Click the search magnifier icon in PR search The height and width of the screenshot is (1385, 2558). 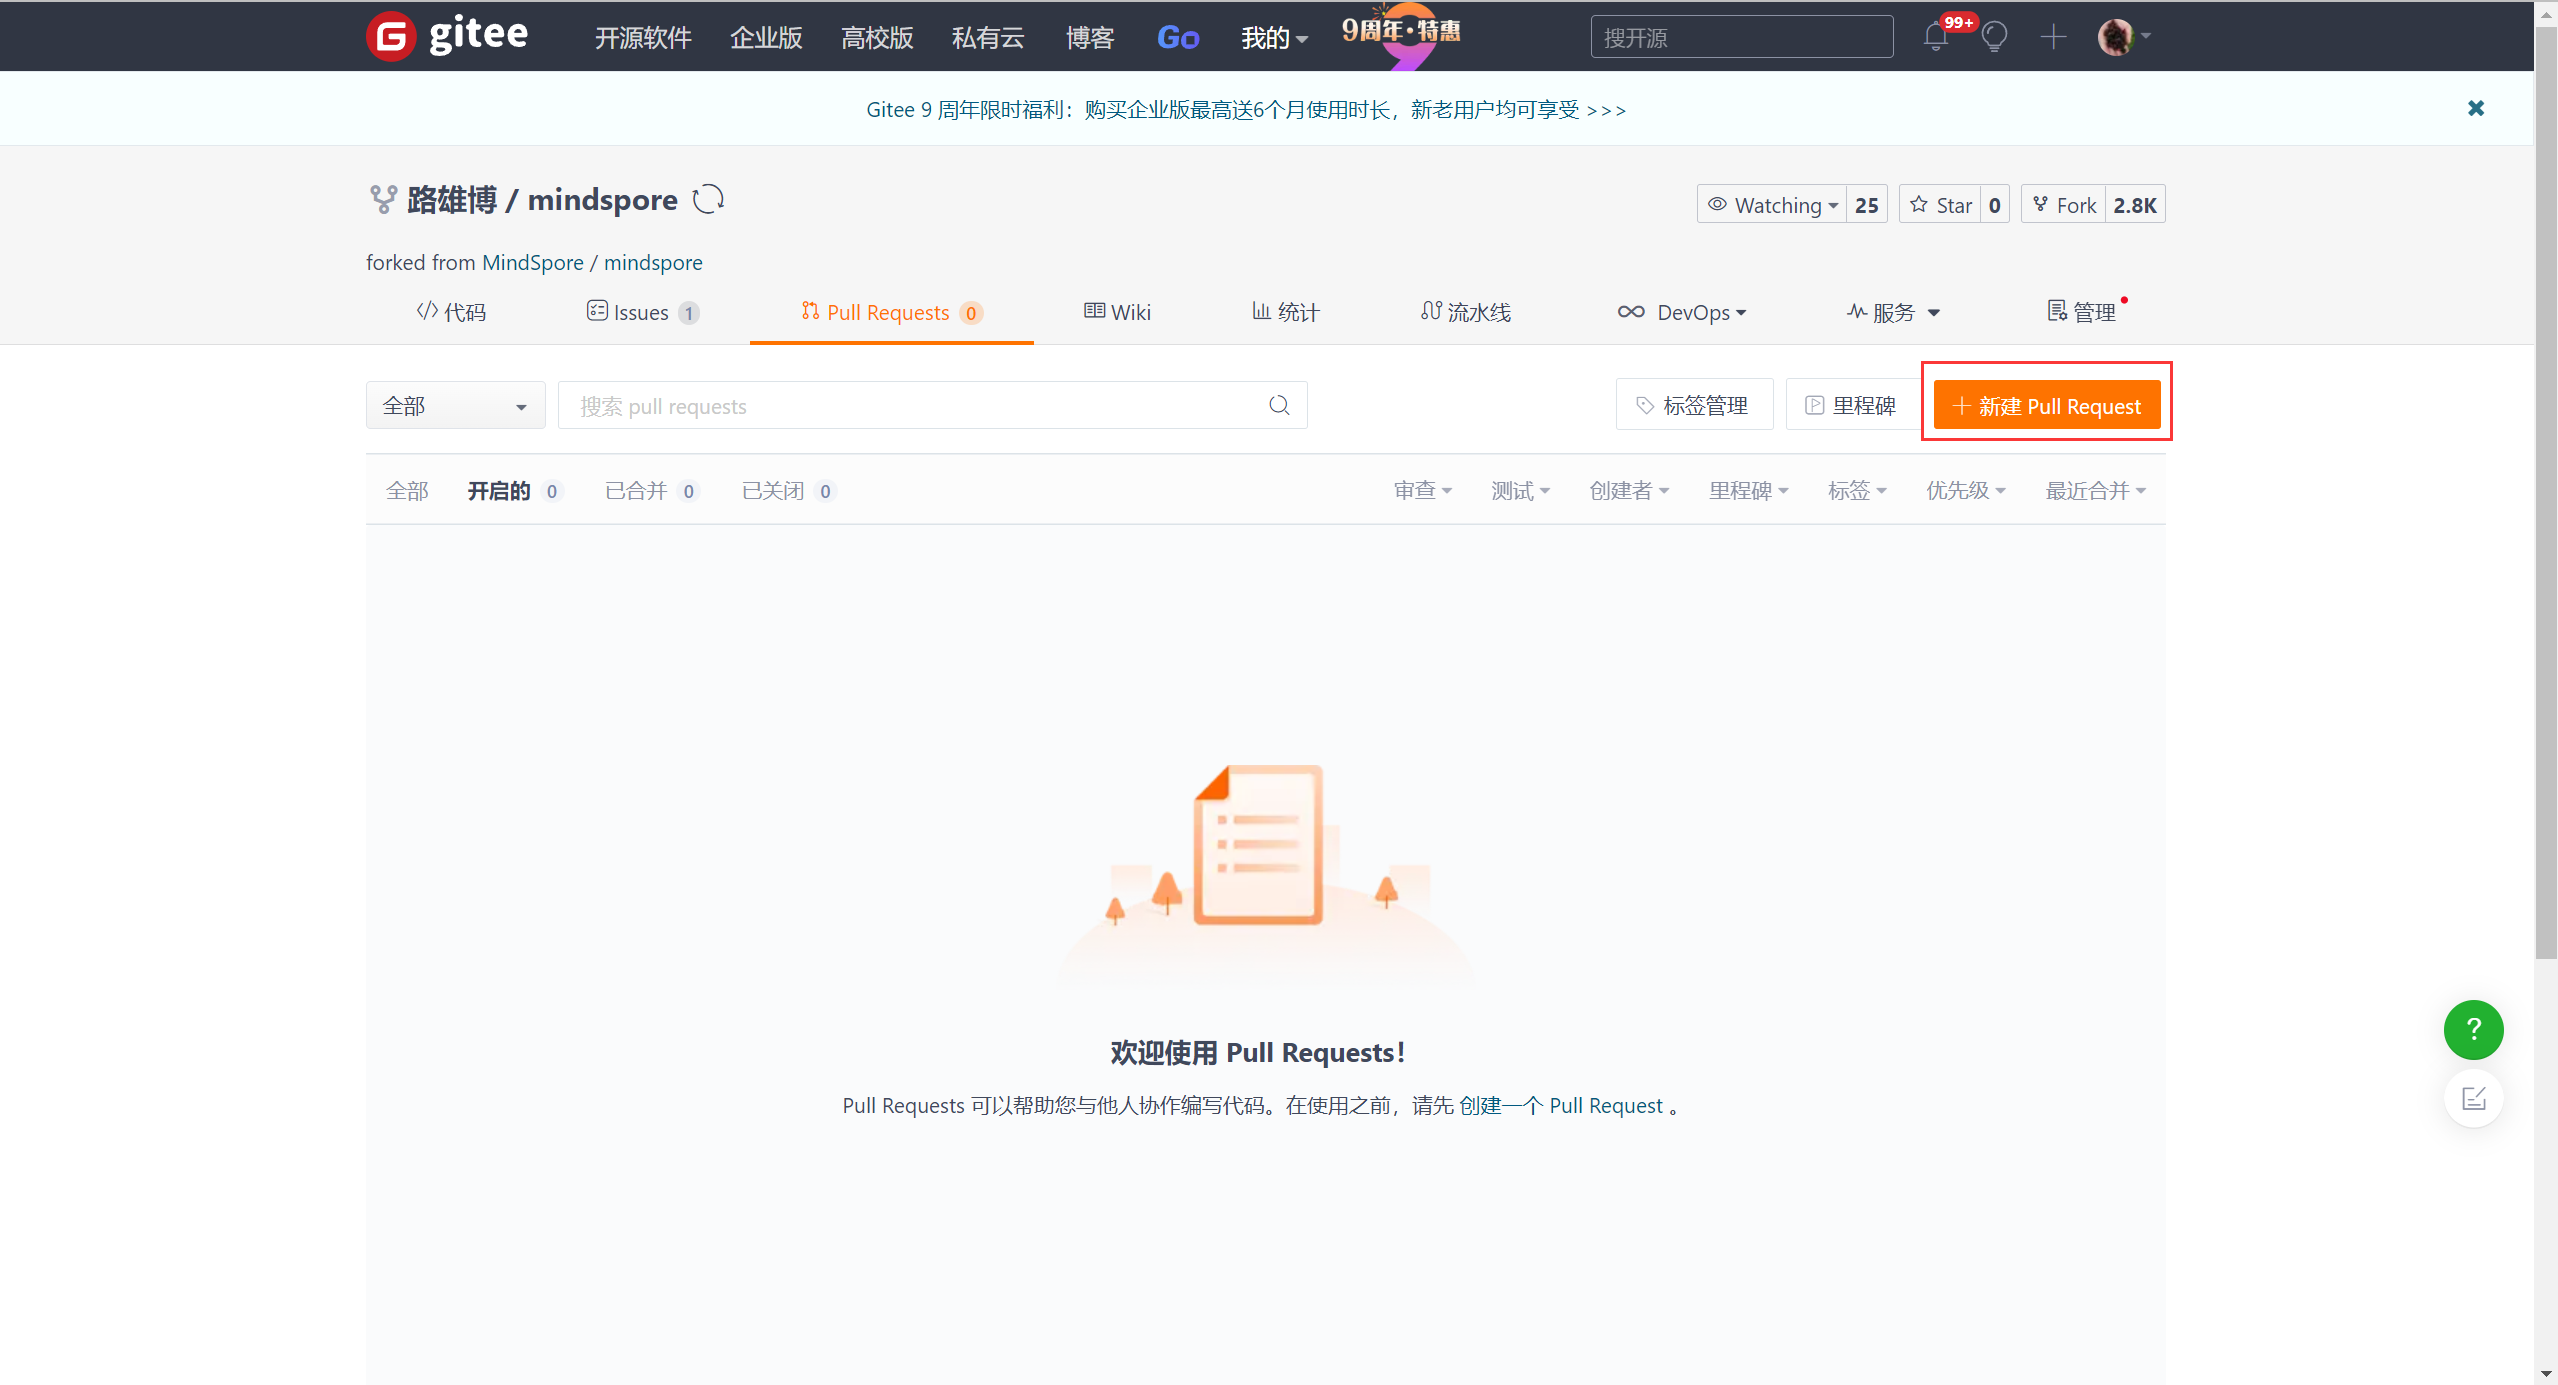point(1279,405)
